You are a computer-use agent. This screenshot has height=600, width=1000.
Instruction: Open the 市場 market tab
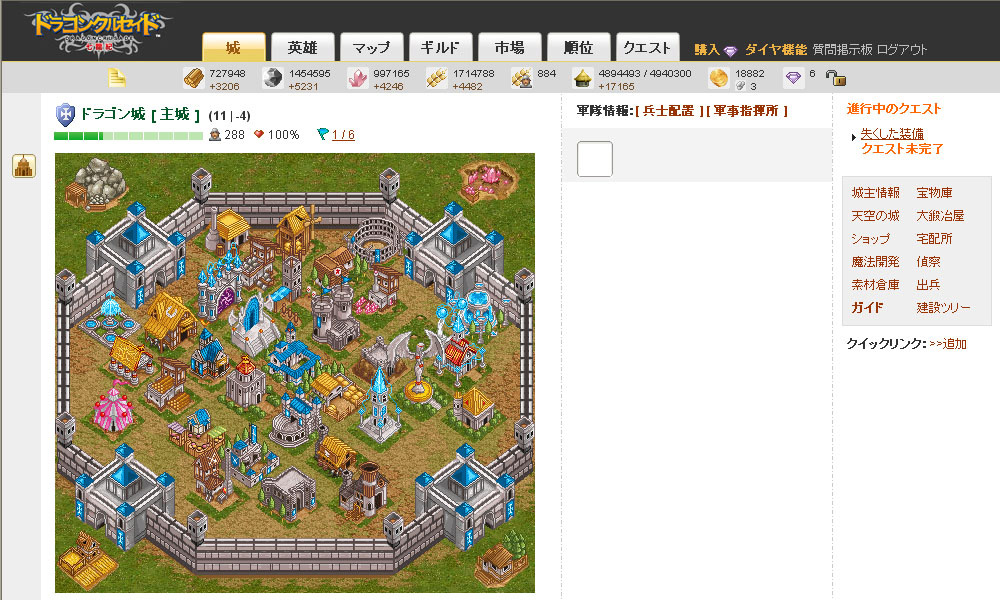tap(509, 48)
